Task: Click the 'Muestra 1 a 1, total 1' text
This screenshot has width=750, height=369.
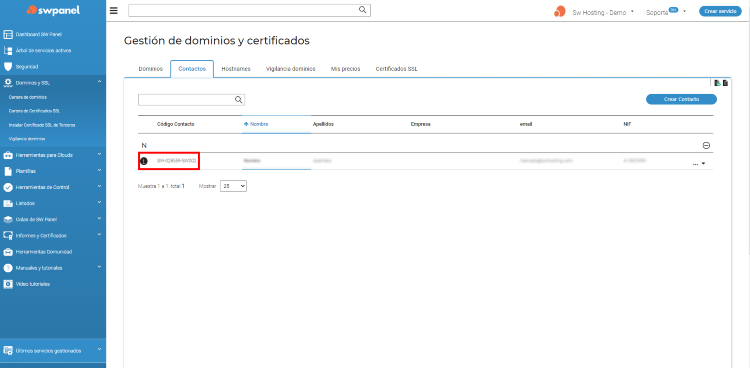Action: 161,186
